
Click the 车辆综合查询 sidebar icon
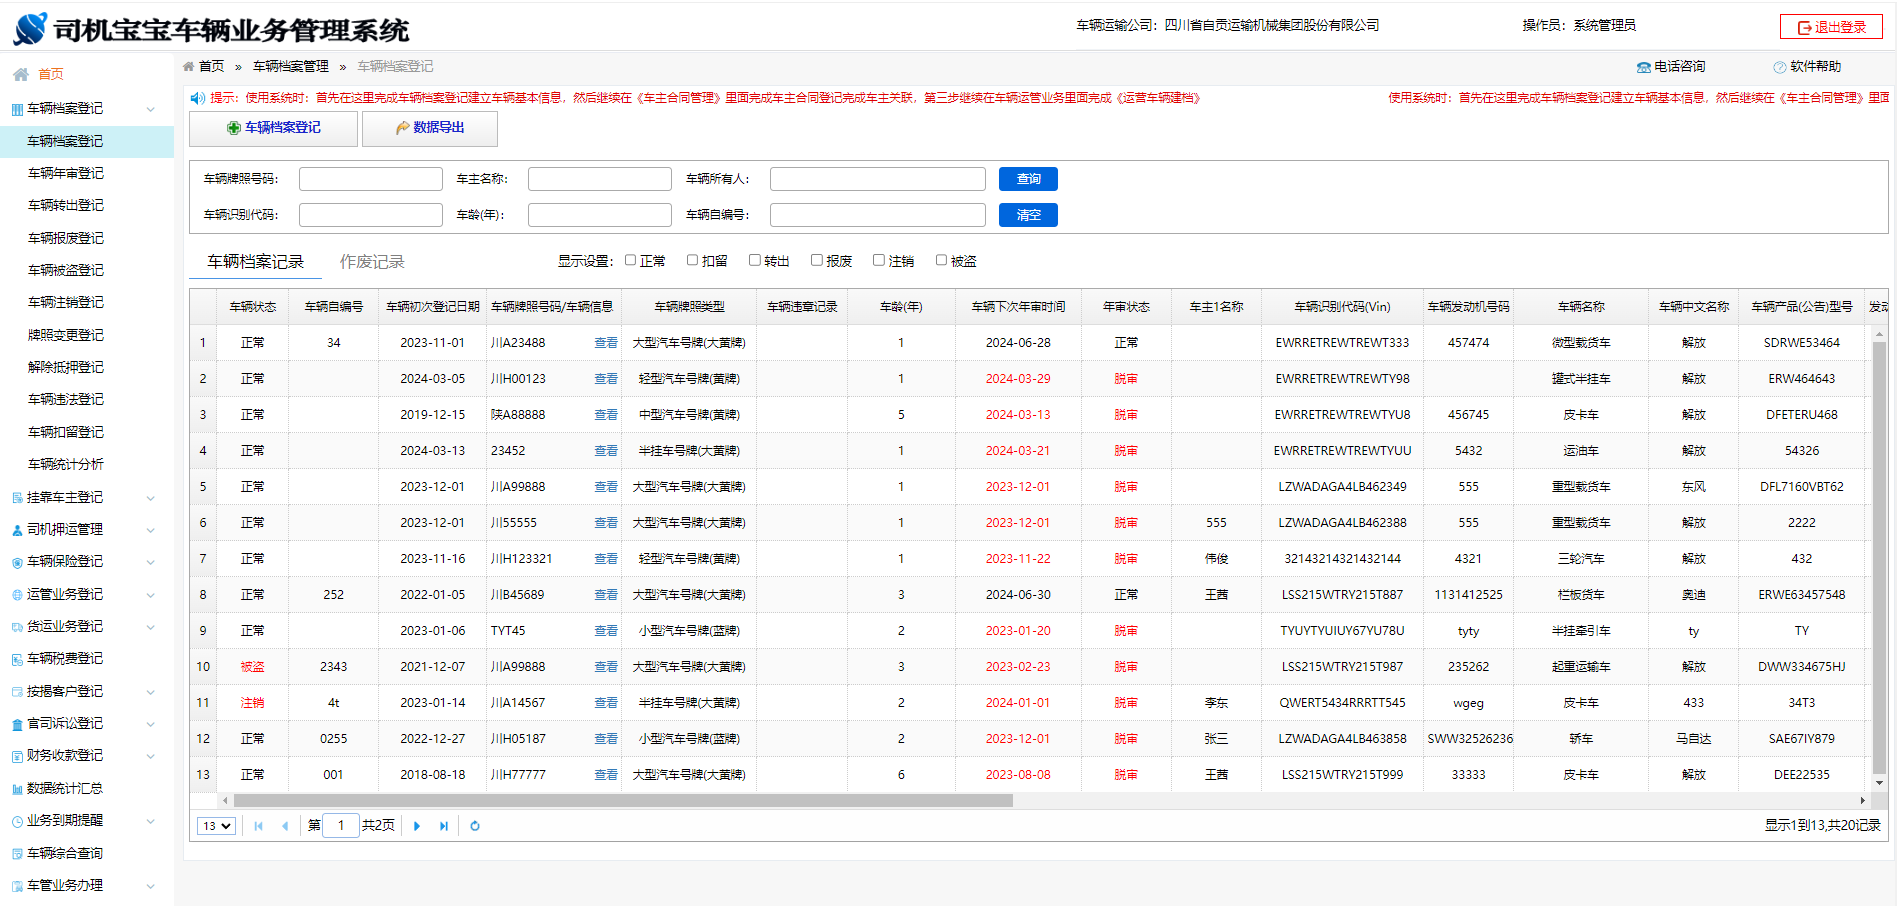pyautogui.click(x=17, y=854)
